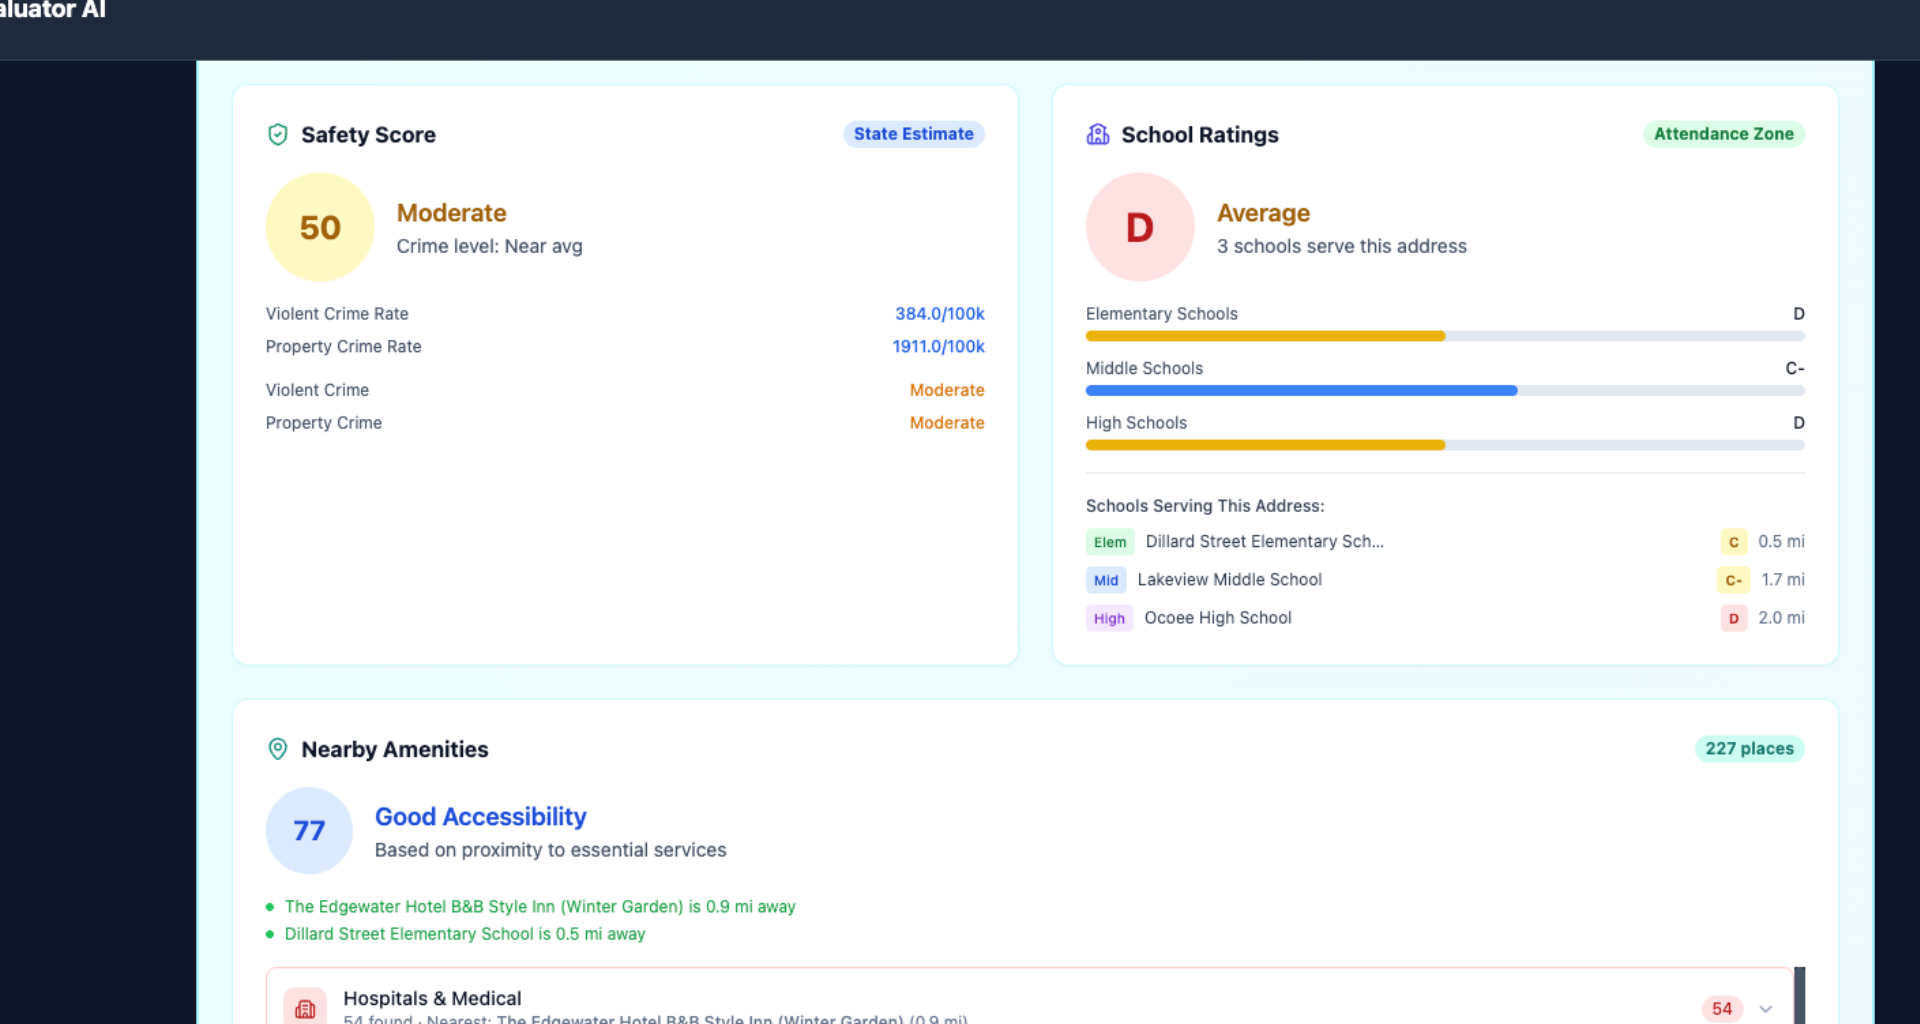Click the blue 77 accessibility score circle
The image size is (1920, 1024).
click(308, 830)
